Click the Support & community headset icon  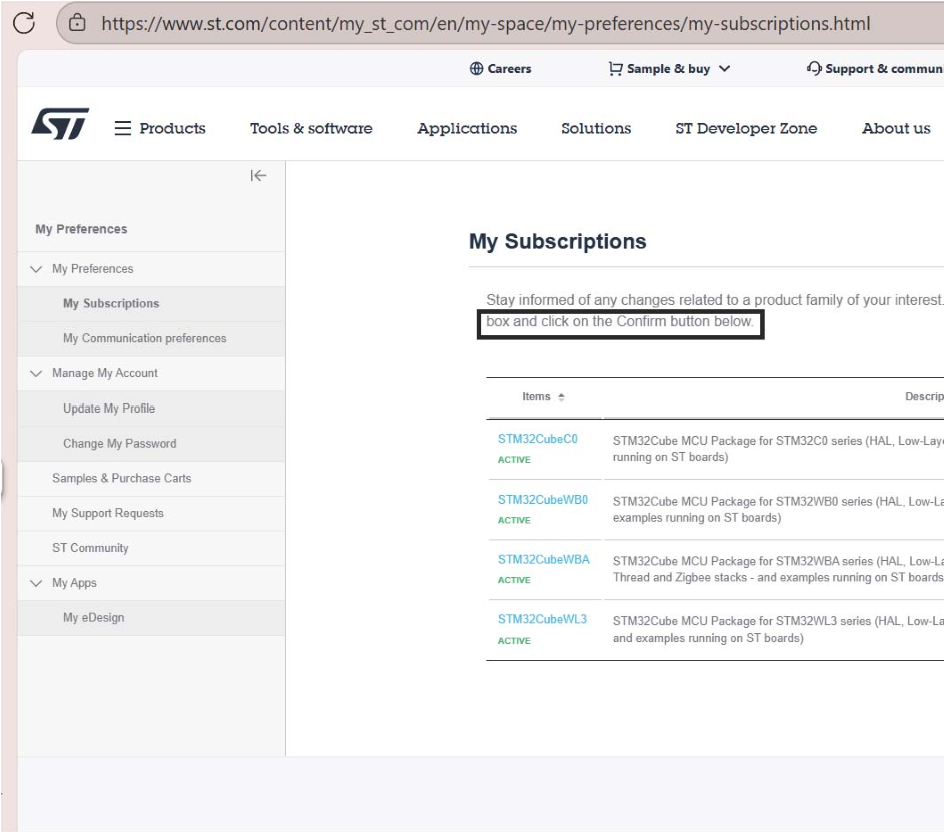(x=814, y=68)
